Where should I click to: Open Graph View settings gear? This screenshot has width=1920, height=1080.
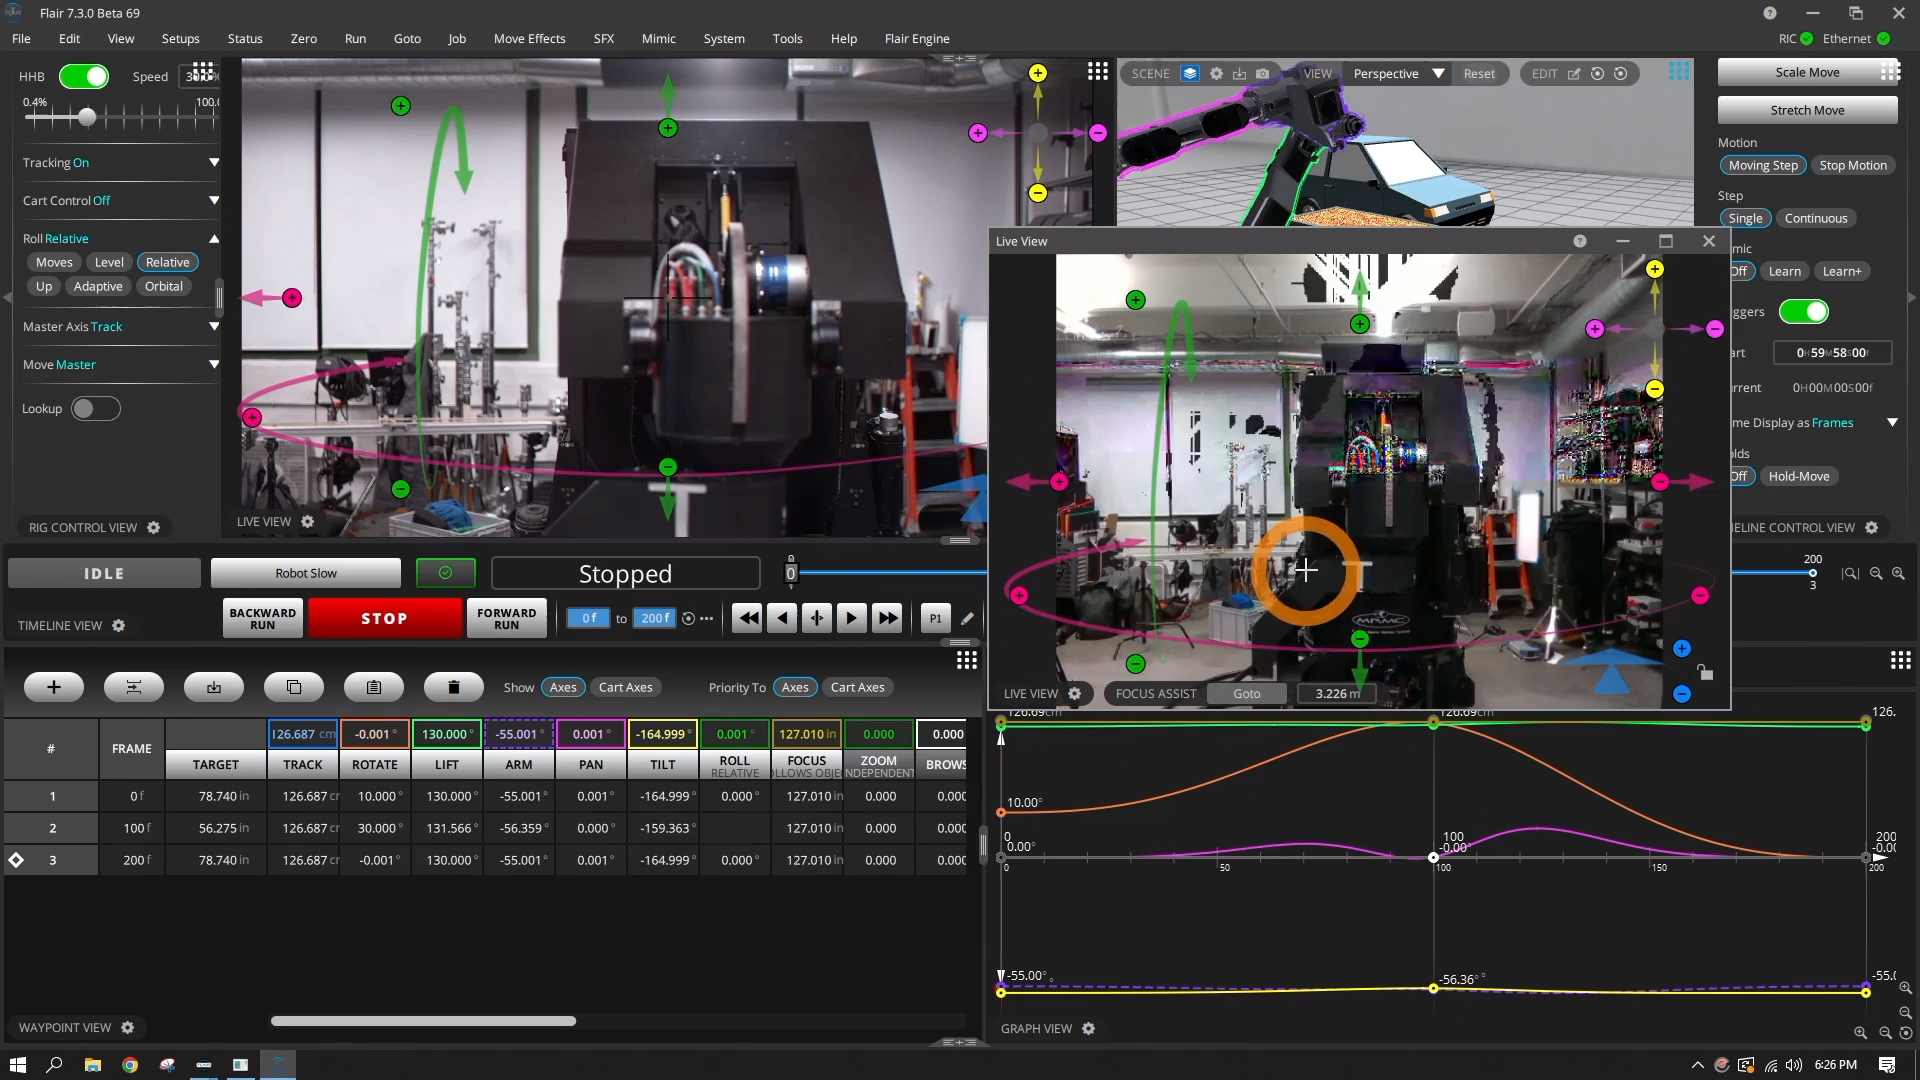1089,1028
